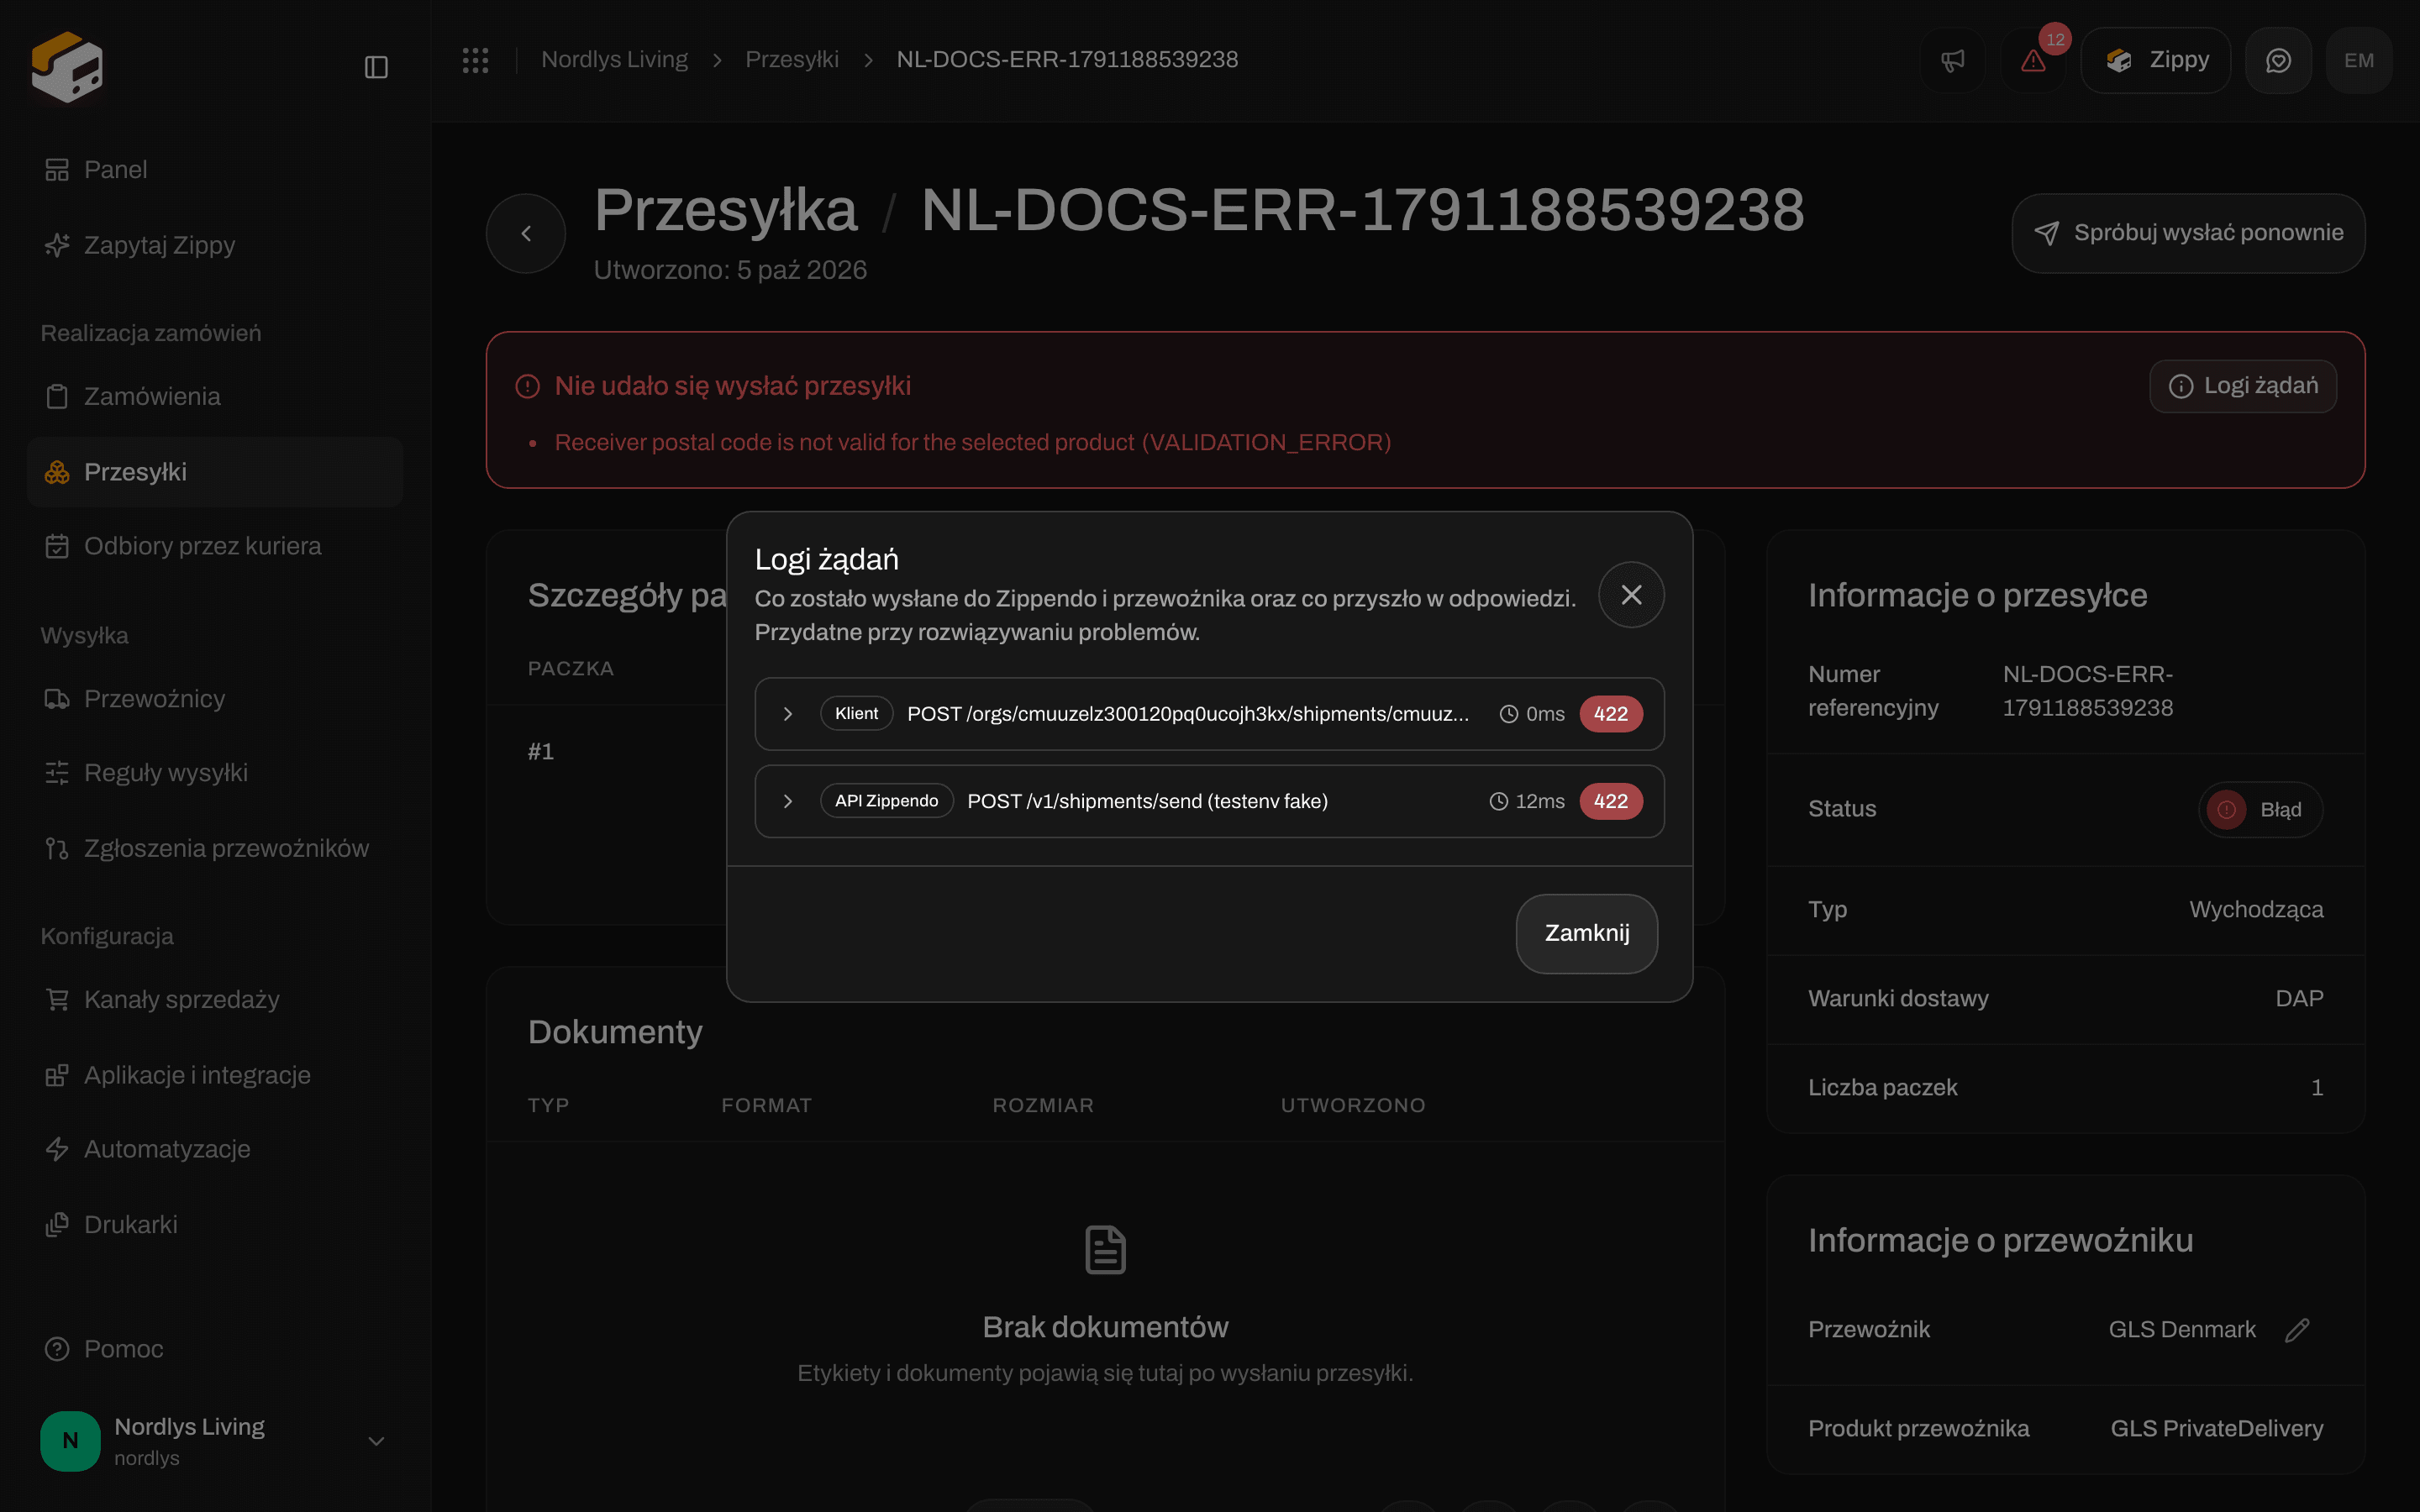Click the FORMAT column header in Dokumenty

point(766,1105)
